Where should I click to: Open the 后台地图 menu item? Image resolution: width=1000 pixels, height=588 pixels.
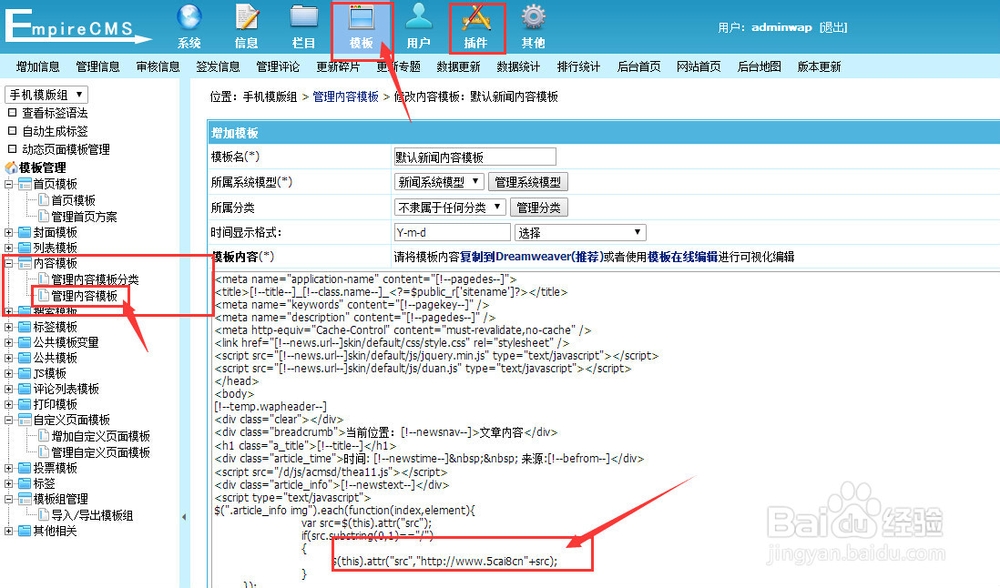point(759,66)
